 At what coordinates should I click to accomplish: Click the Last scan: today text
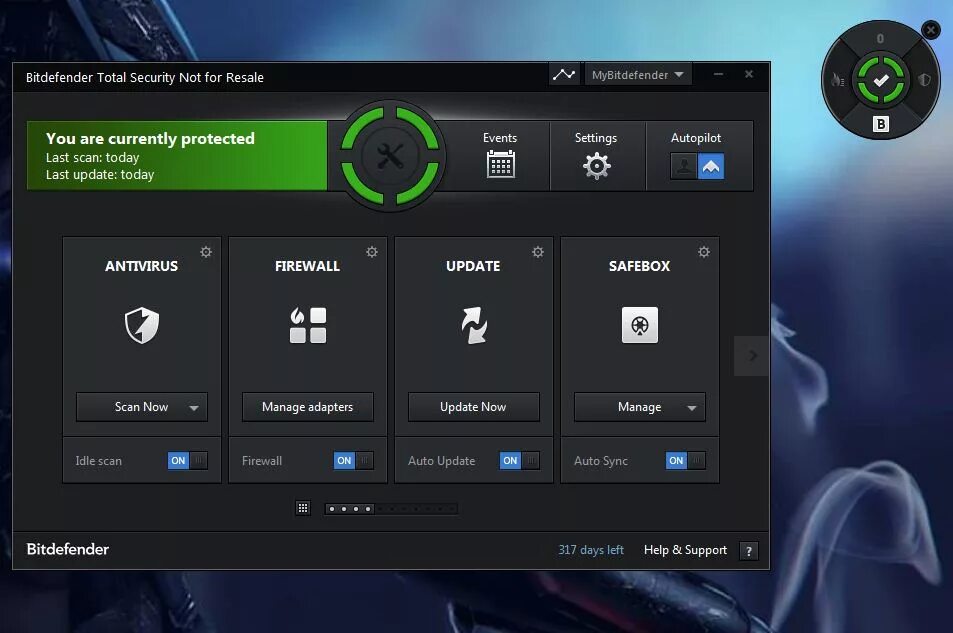click(92, 157)
